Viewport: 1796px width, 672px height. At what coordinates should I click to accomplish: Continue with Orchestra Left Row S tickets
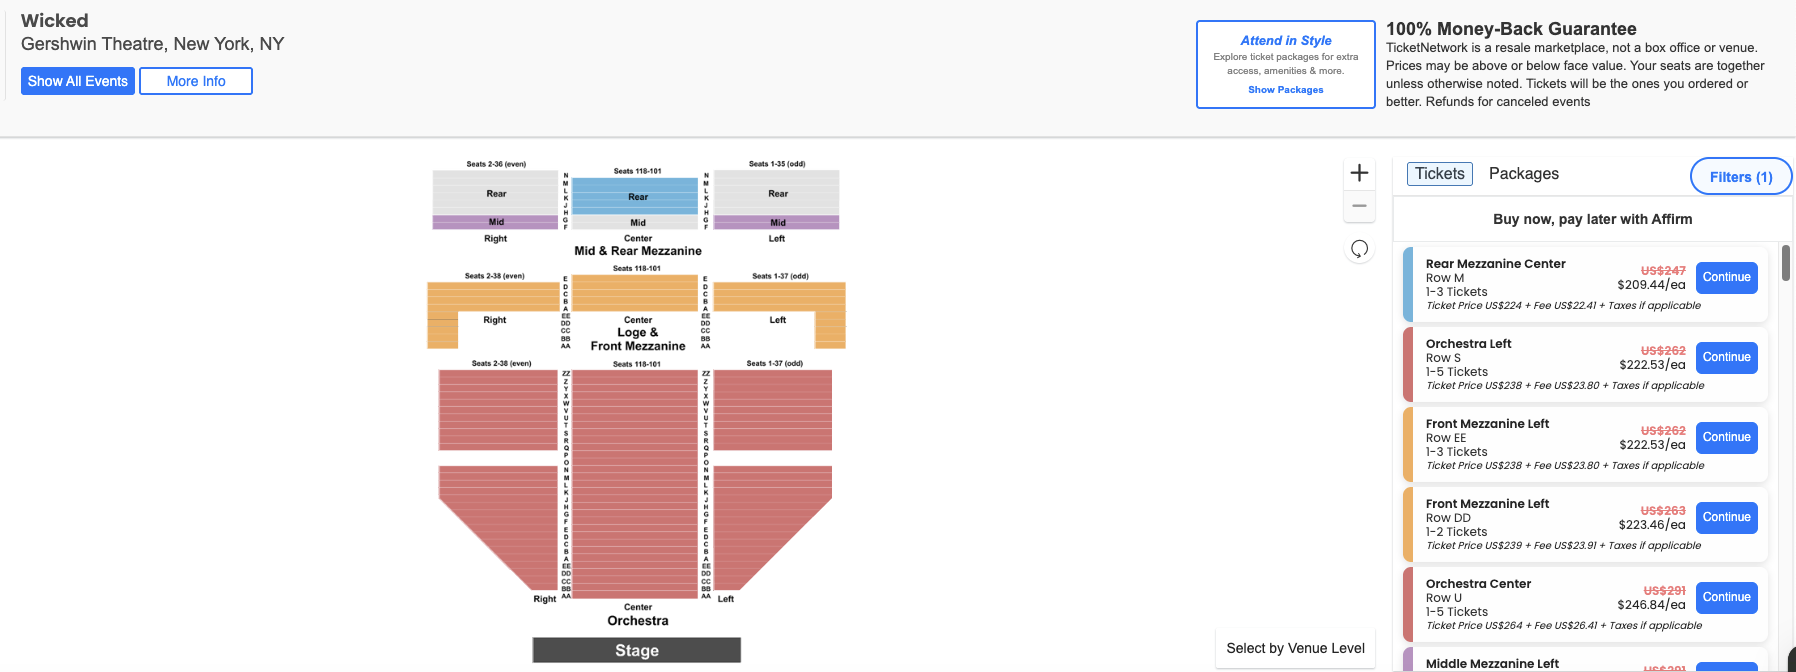click(x=1726, y=357)
